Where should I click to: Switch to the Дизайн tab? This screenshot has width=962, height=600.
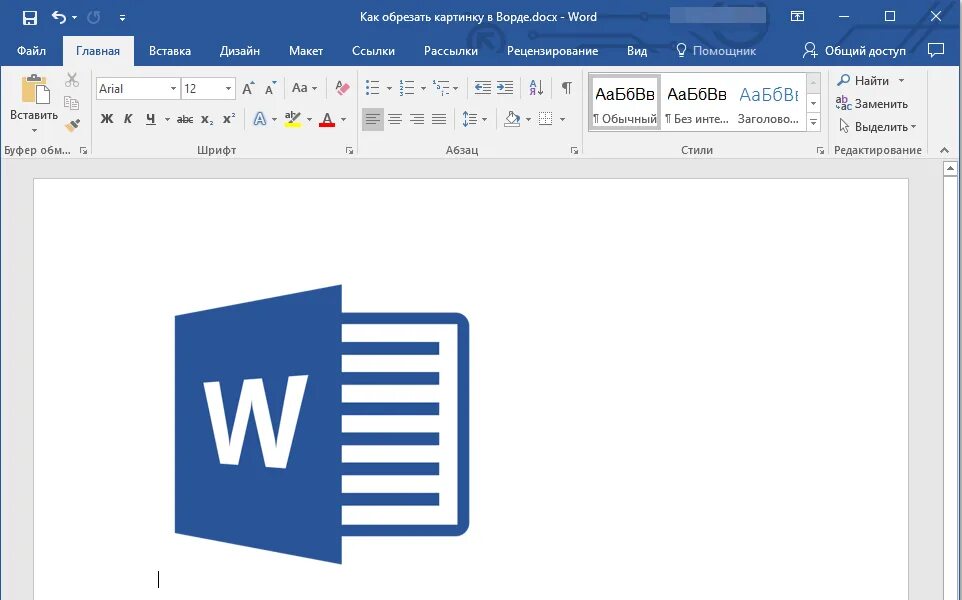[240, 51]
